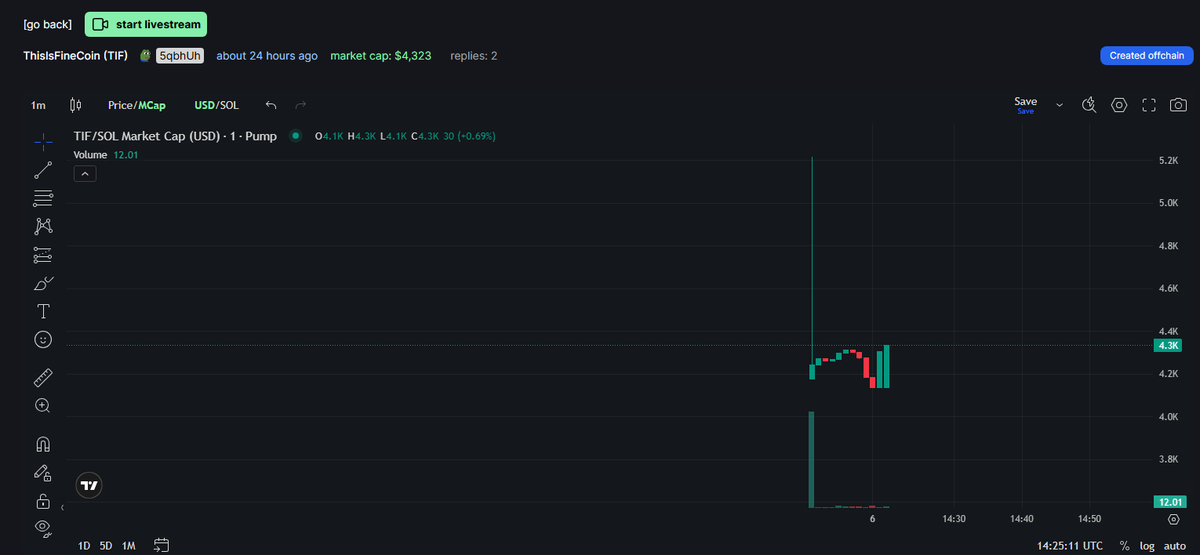The height and width of the screenshot is (555, 1200).
Task: Click the 4.3K current price label
Action: click(x=1168, y=345)
